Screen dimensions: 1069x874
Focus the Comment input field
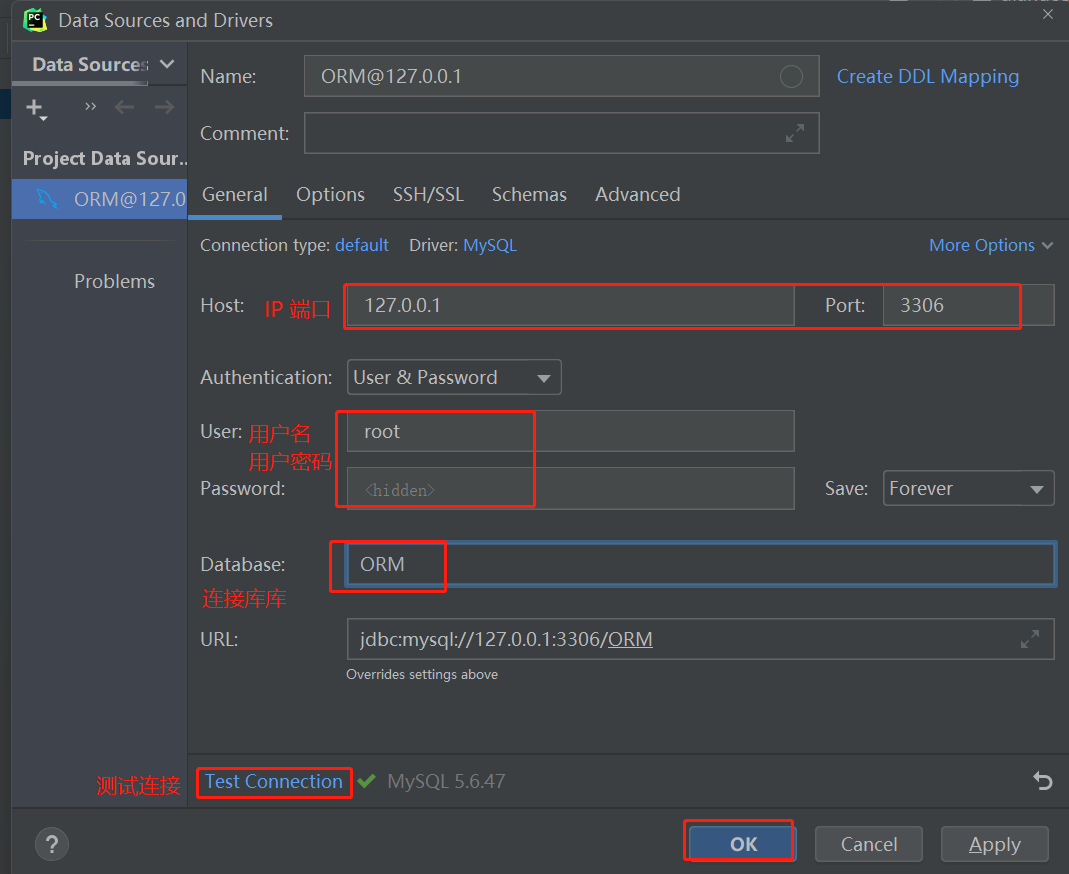(x=561, y=133)
